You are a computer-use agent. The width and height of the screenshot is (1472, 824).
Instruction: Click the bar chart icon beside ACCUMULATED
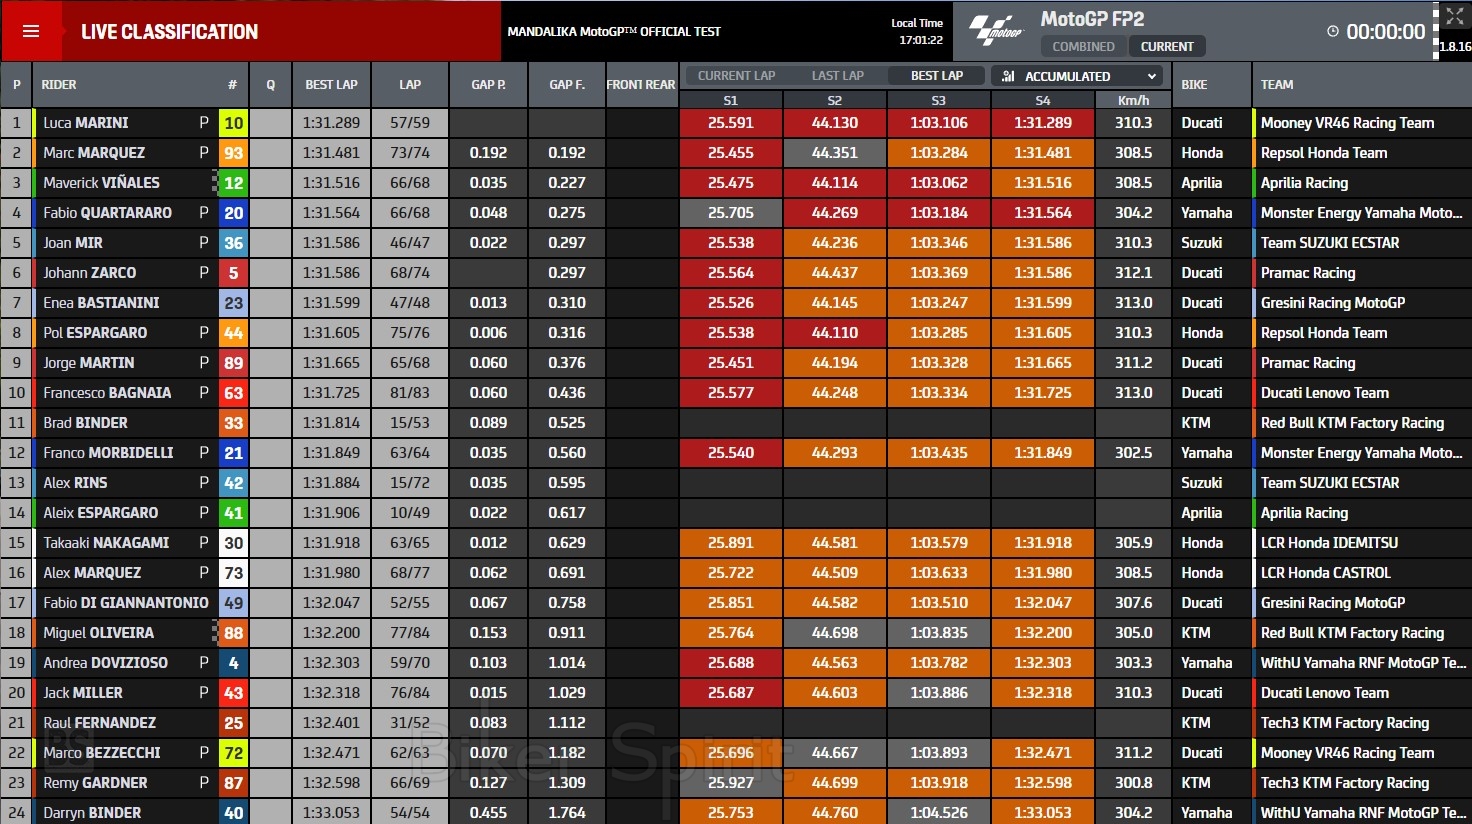pos(1008,76)
